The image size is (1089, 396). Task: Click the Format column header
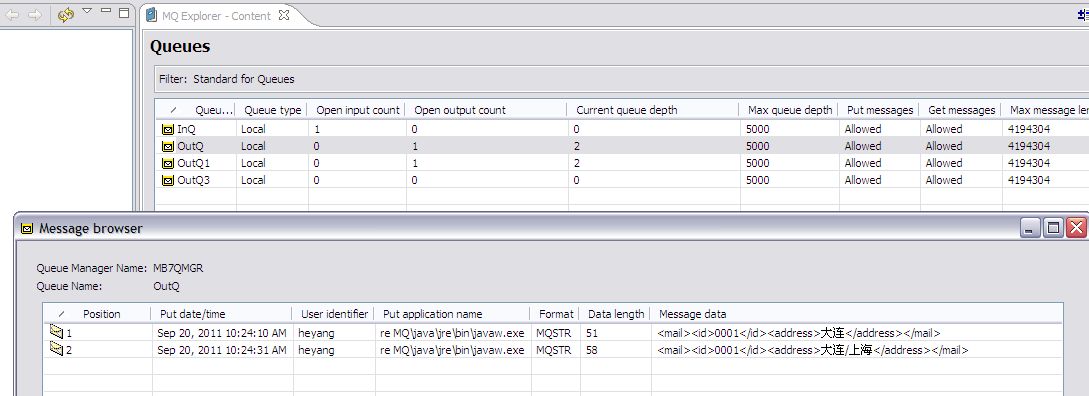coord(556,314)
